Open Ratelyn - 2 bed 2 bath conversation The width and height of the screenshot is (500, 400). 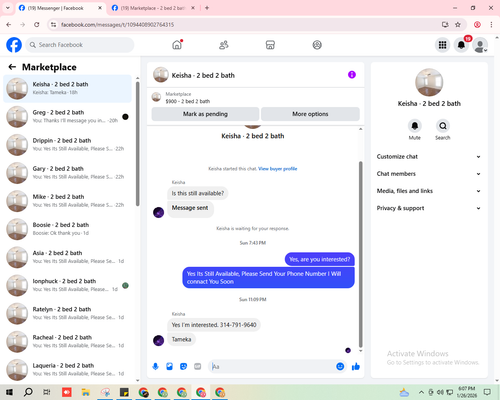(67, 313)
